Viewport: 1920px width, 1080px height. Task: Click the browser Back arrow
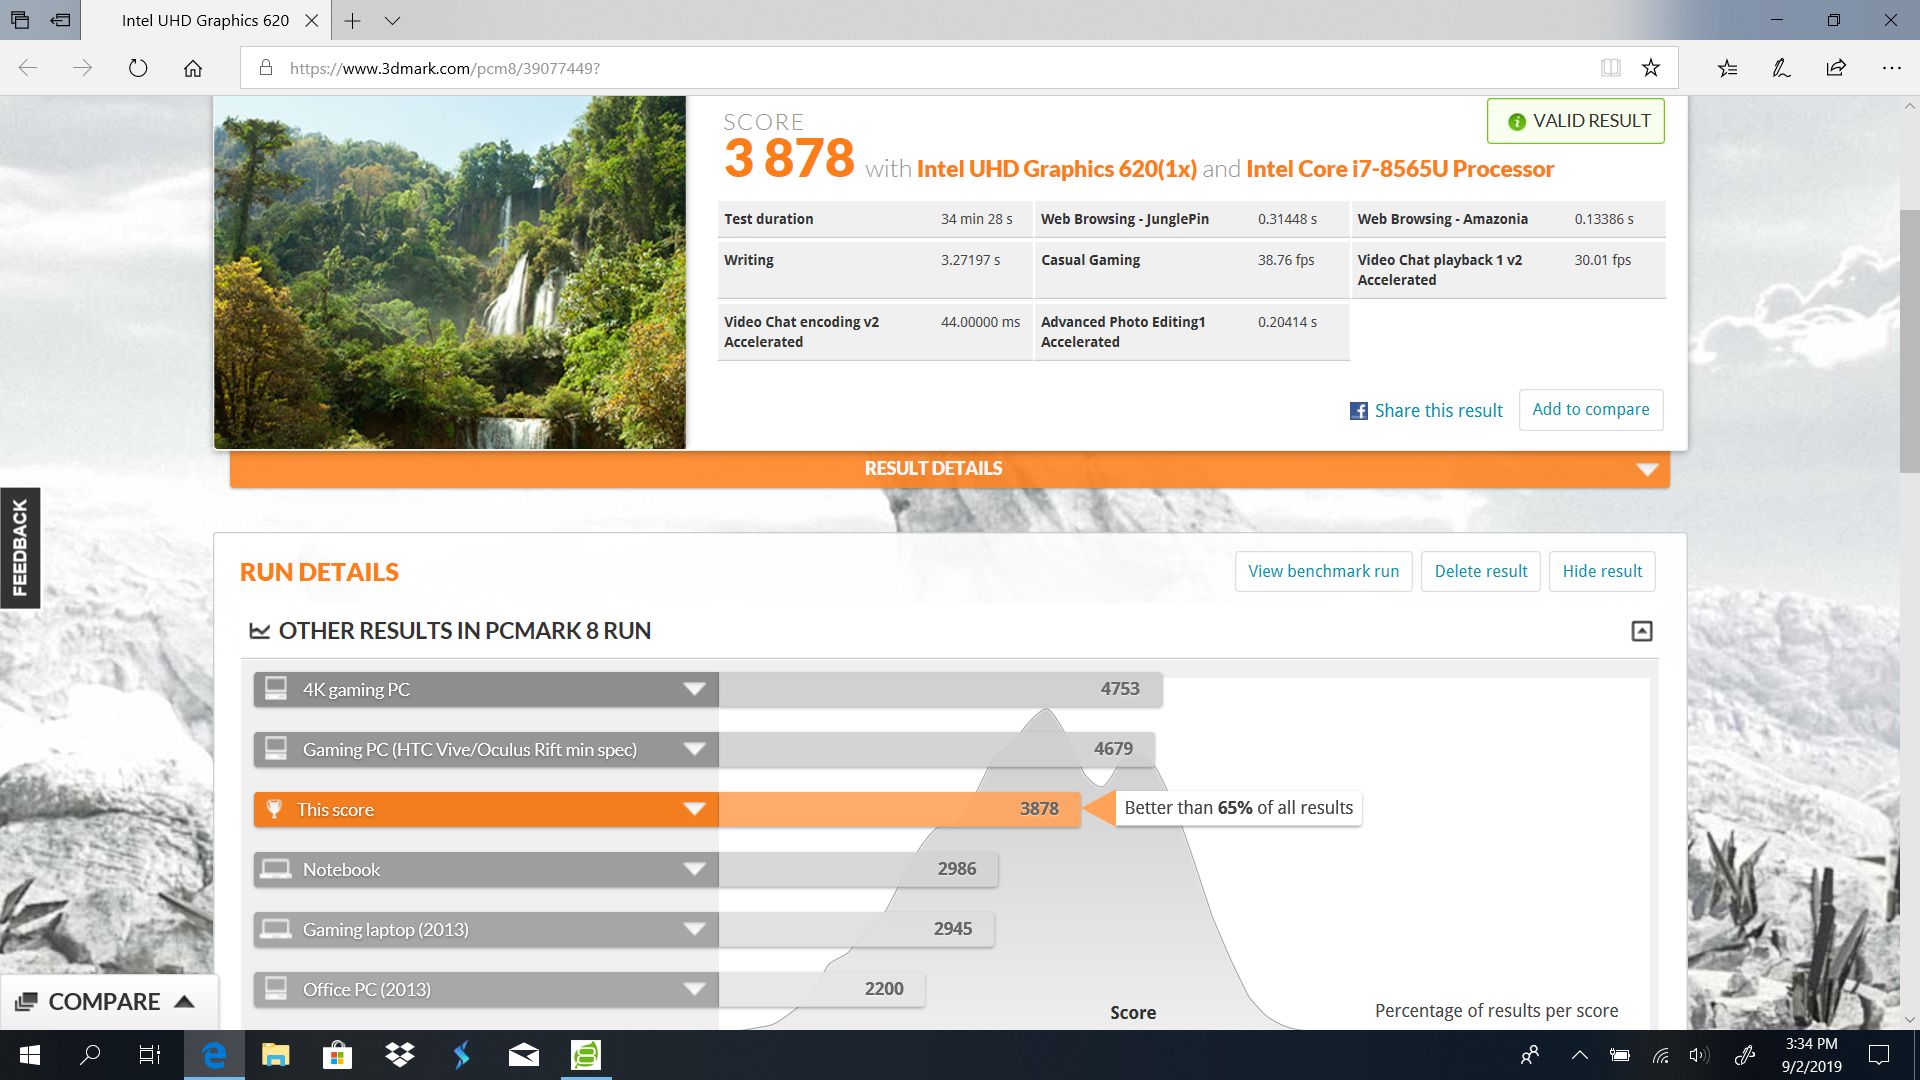(28, 68)
